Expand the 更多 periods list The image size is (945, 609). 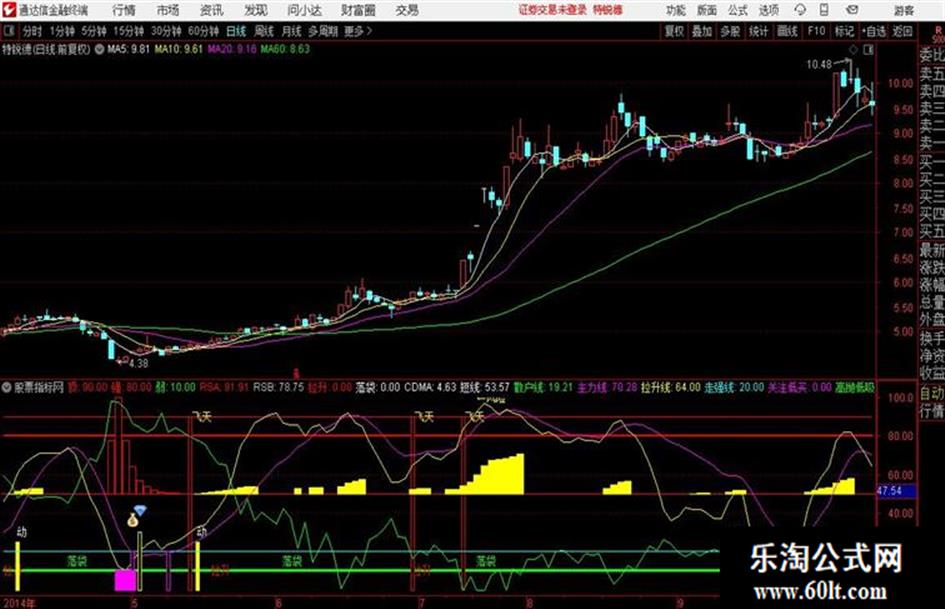click(358, 31)
